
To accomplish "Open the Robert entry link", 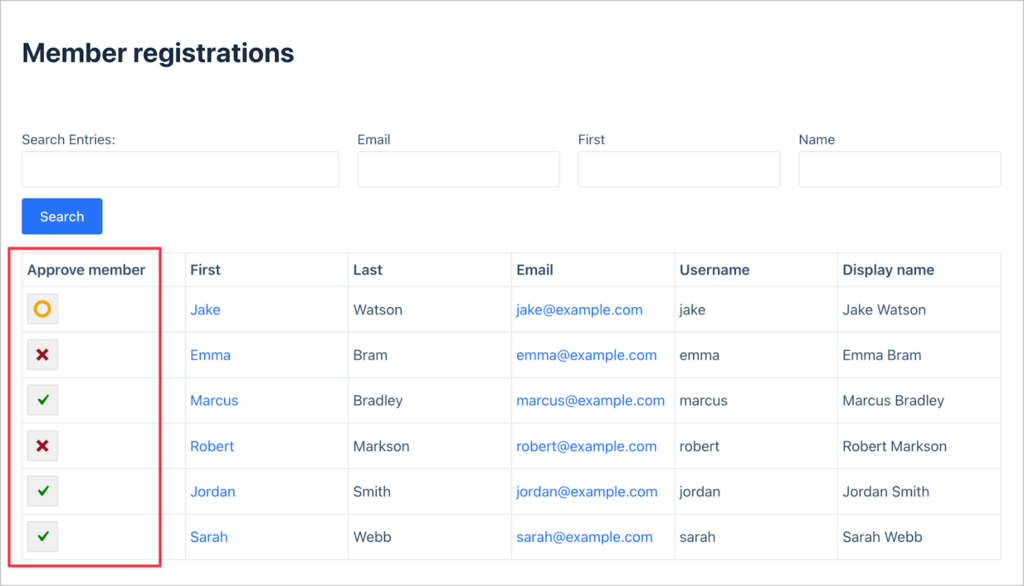I will click(x=212, y=446).
